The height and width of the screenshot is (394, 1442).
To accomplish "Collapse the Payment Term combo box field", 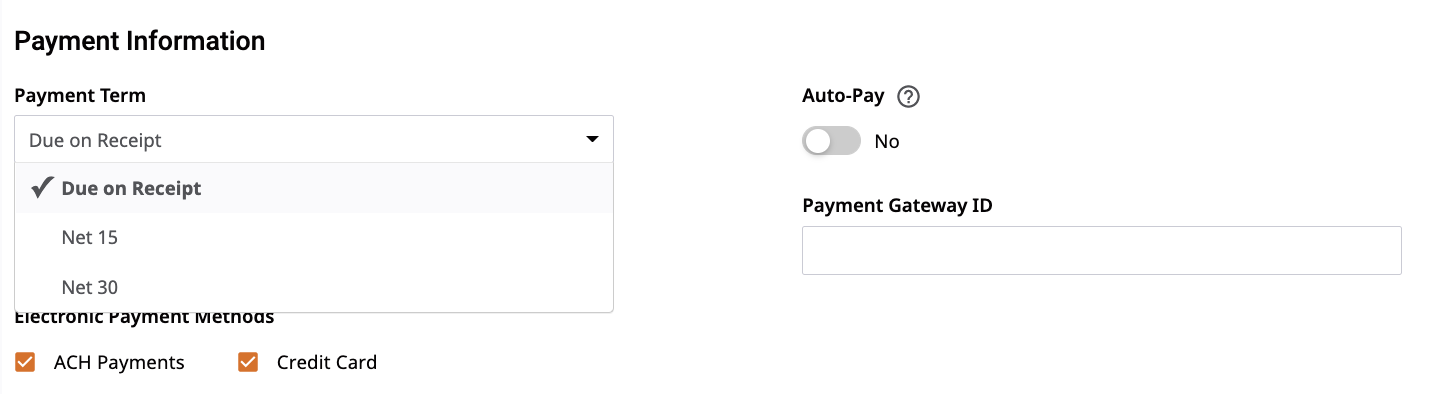I will tap(314, 140).
